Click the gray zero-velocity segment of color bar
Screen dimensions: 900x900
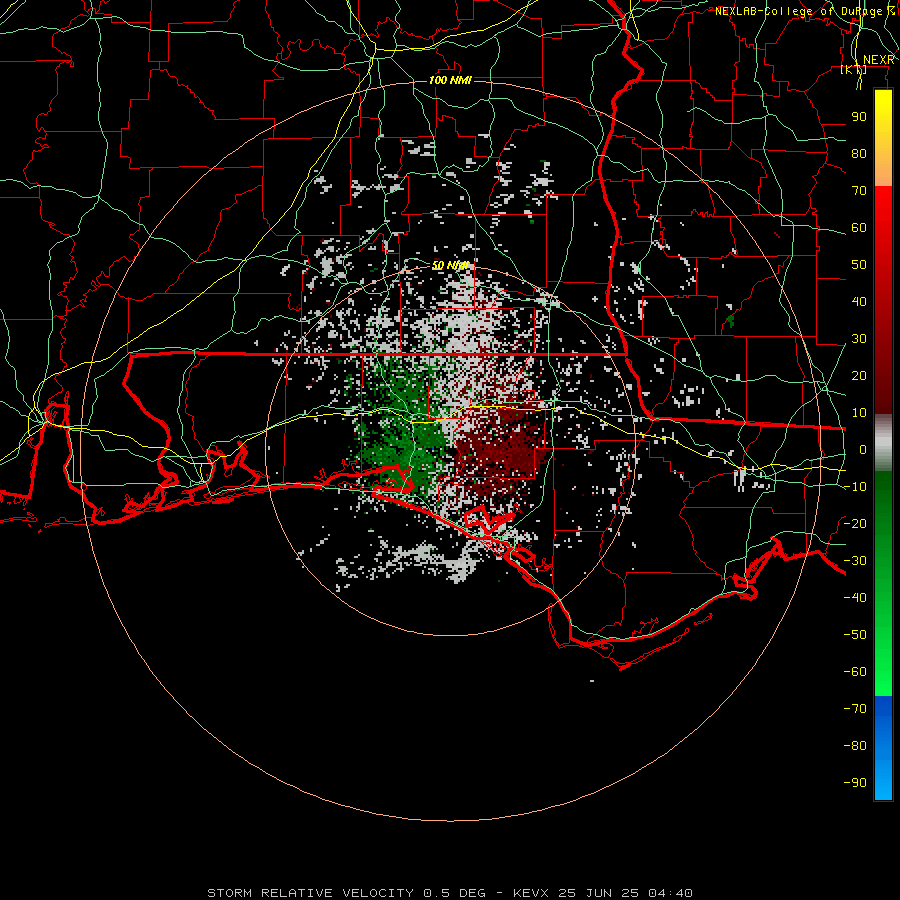point(883,443)
